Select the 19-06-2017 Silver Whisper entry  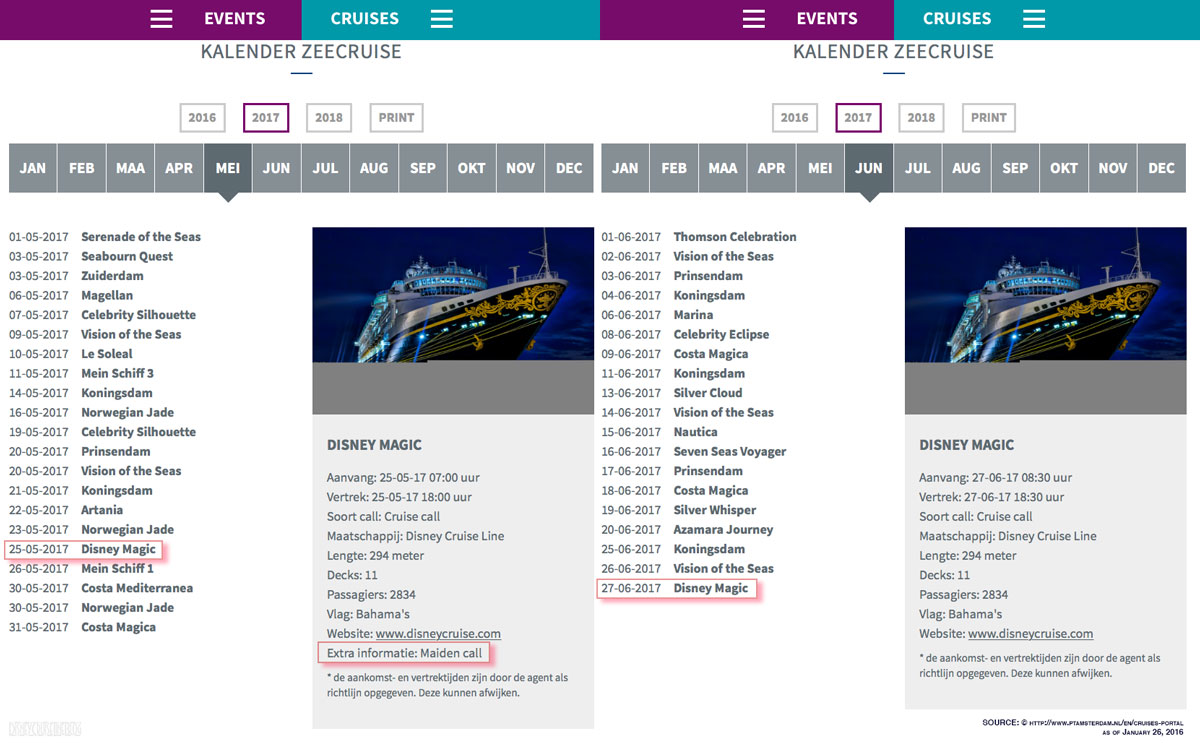679,510
